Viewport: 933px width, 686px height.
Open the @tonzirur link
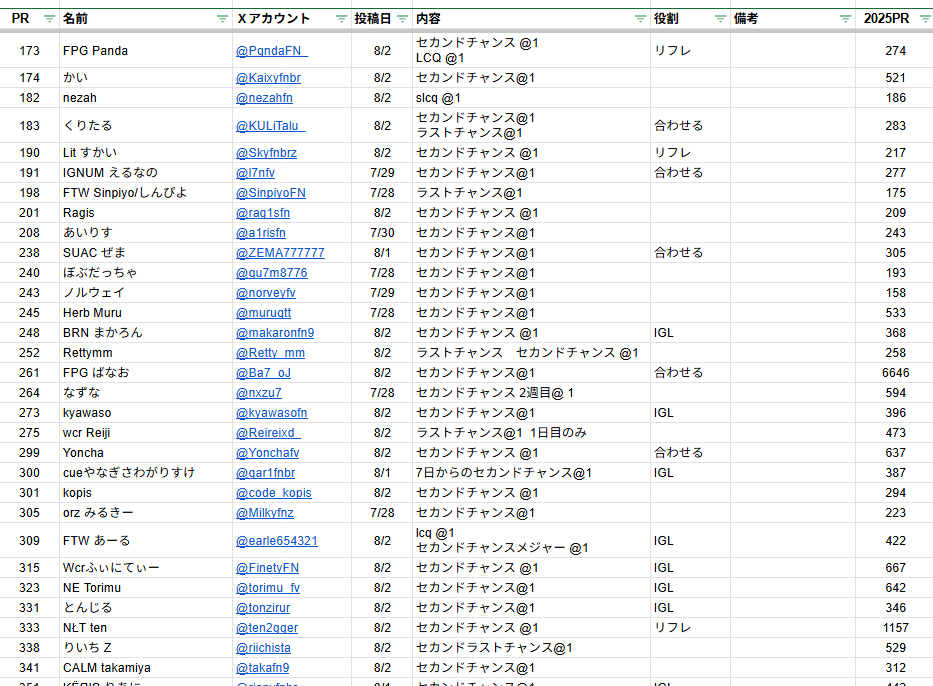tap(263, 608)
